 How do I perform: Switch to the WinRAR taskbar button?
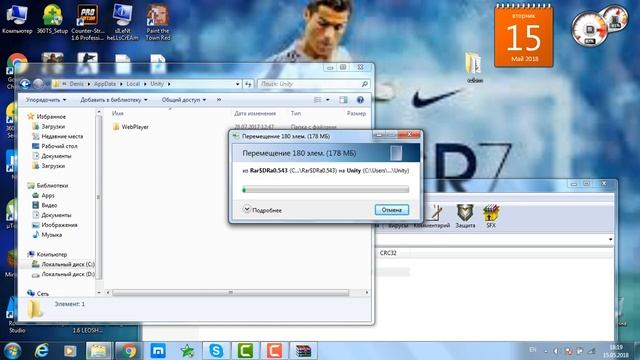[x=303, y=351]
